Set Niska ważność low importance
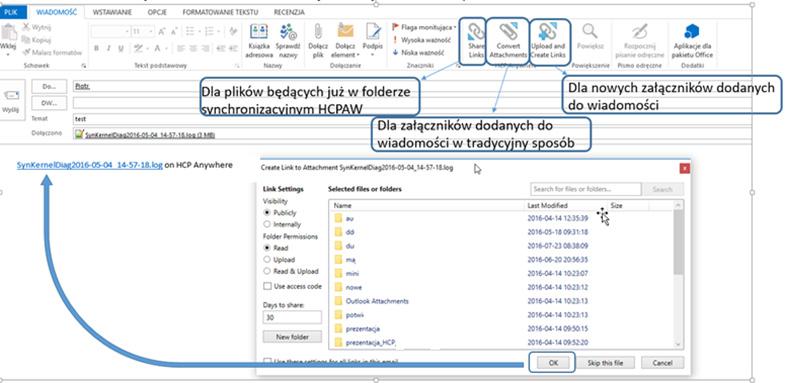 [x=419, y=52]
